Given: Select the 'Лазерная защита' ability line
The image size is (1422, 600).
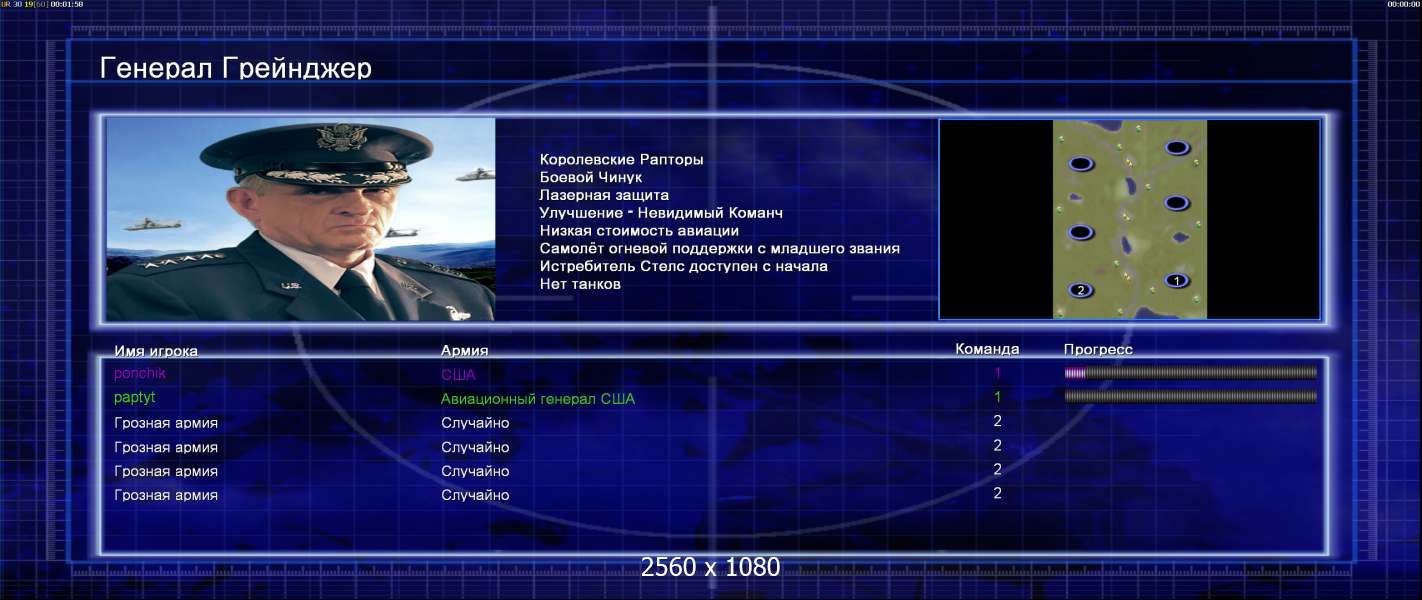Looking at the screenshot, I should pyautogui.click(x=604, y=195).
